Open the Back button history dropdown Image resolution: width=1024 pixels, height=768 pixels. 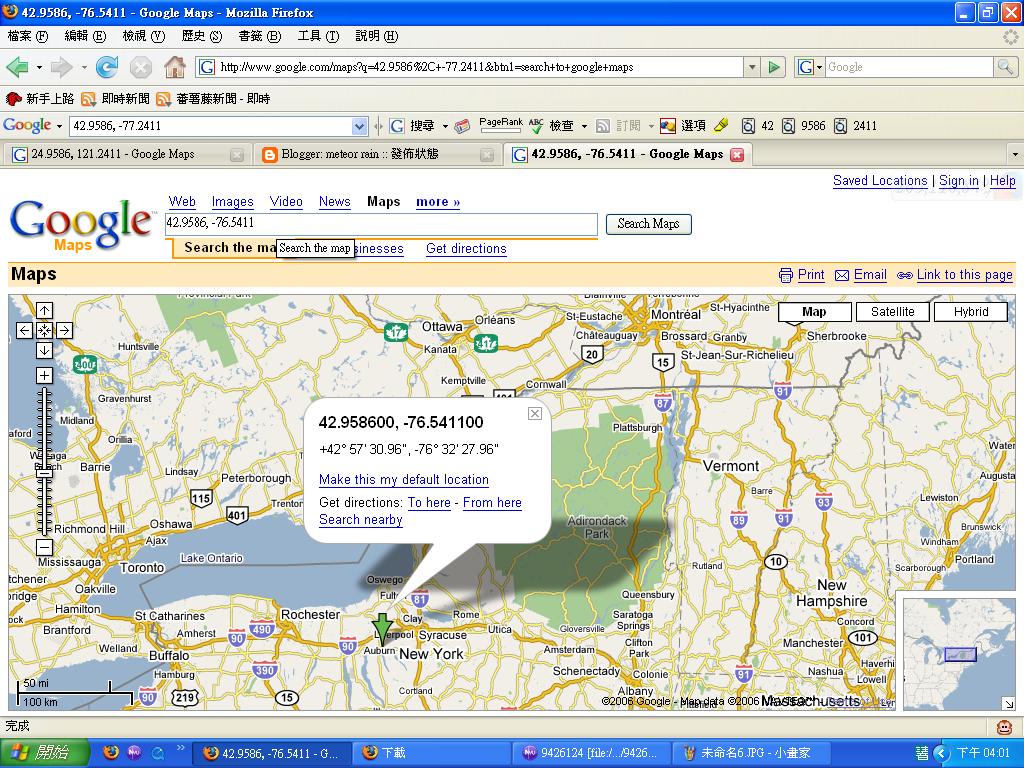(x=39, y=67)
